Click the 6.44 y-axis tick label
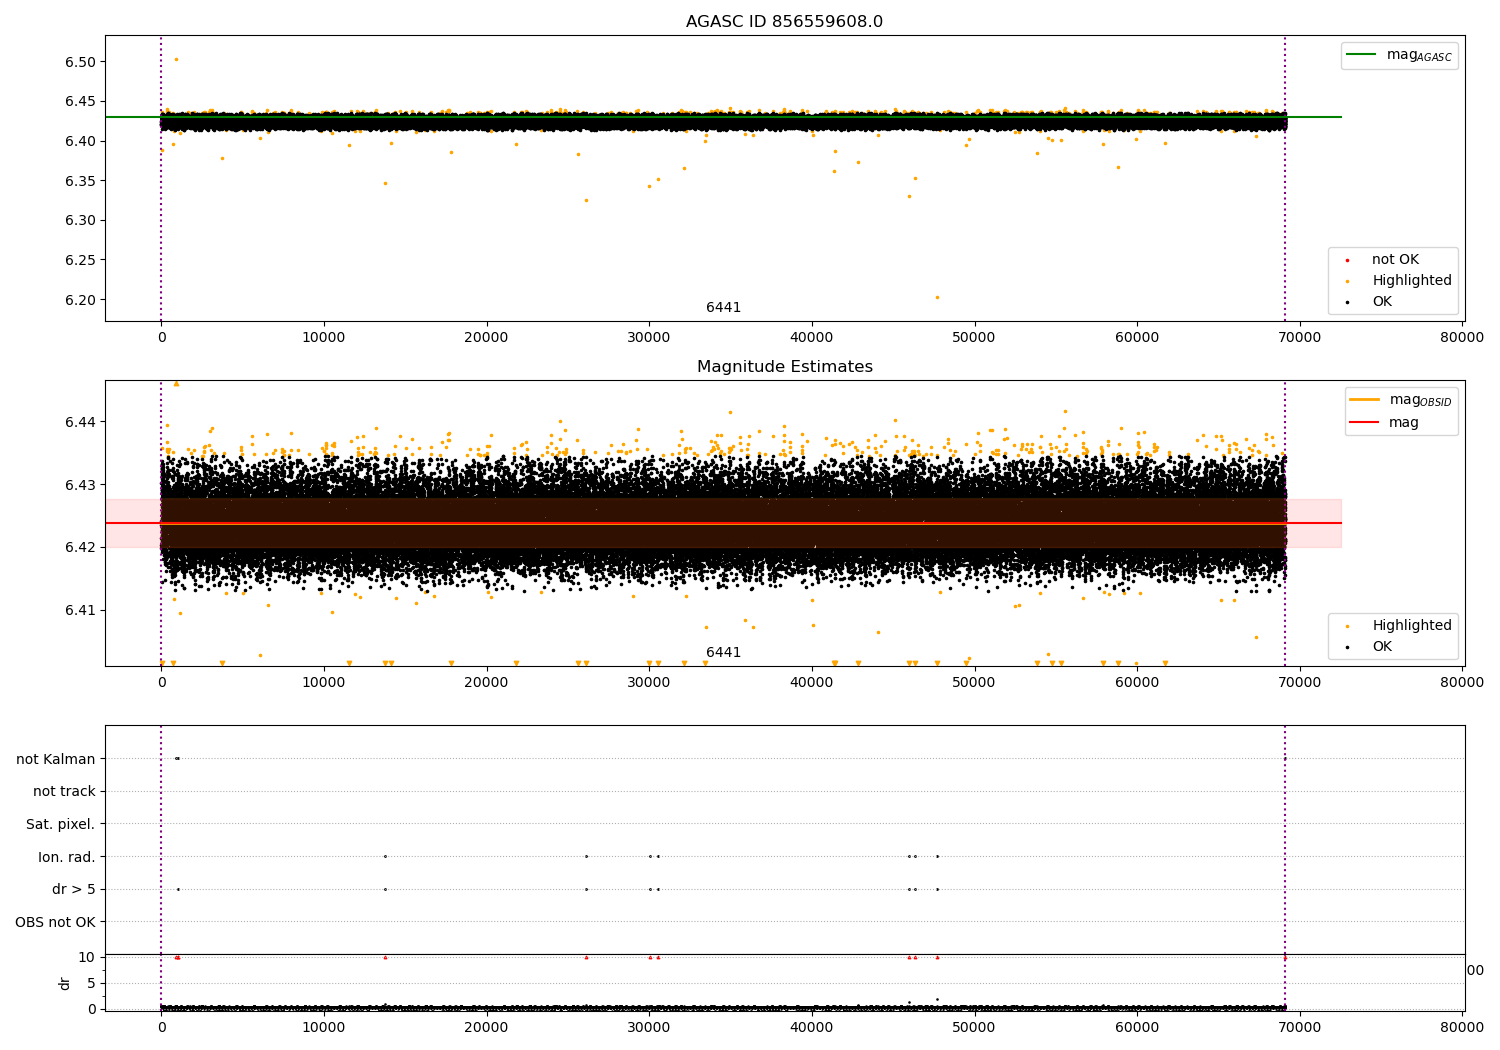Screen dimensions: 1500x1050 80,422
